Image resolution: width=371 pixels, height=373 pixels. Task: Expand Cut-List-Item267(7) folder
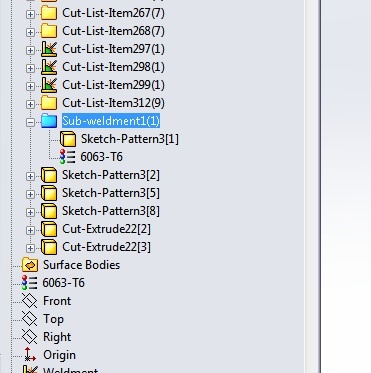30,14
